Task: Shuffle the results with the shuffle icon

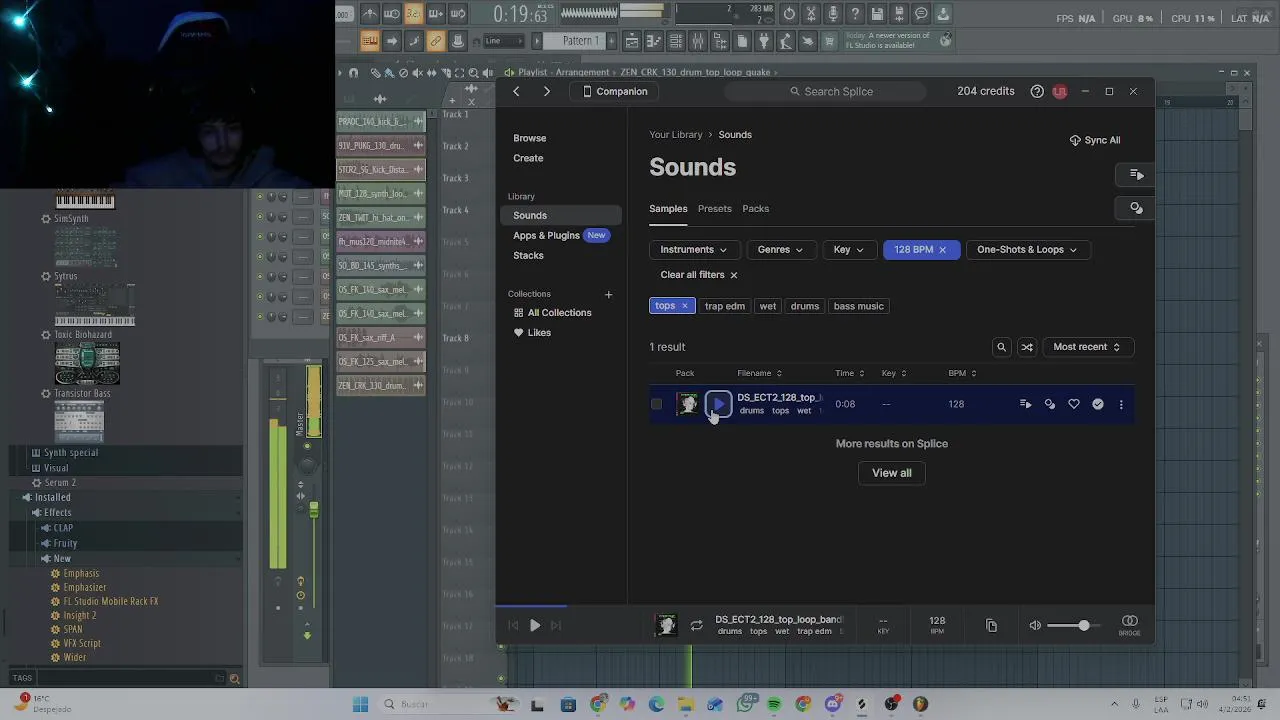Action: click(x=1027, y=347)
